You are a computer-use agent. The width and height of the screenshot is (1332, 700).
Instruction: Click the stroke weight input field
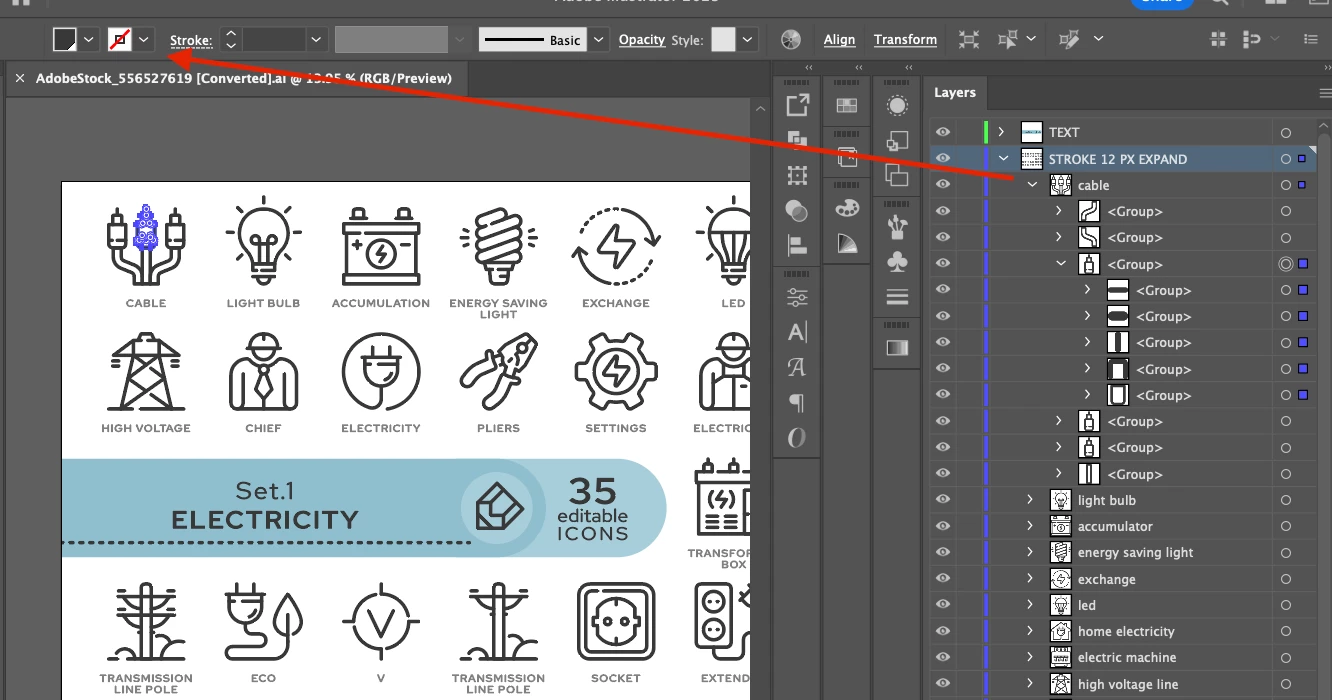tap(274, 40)
